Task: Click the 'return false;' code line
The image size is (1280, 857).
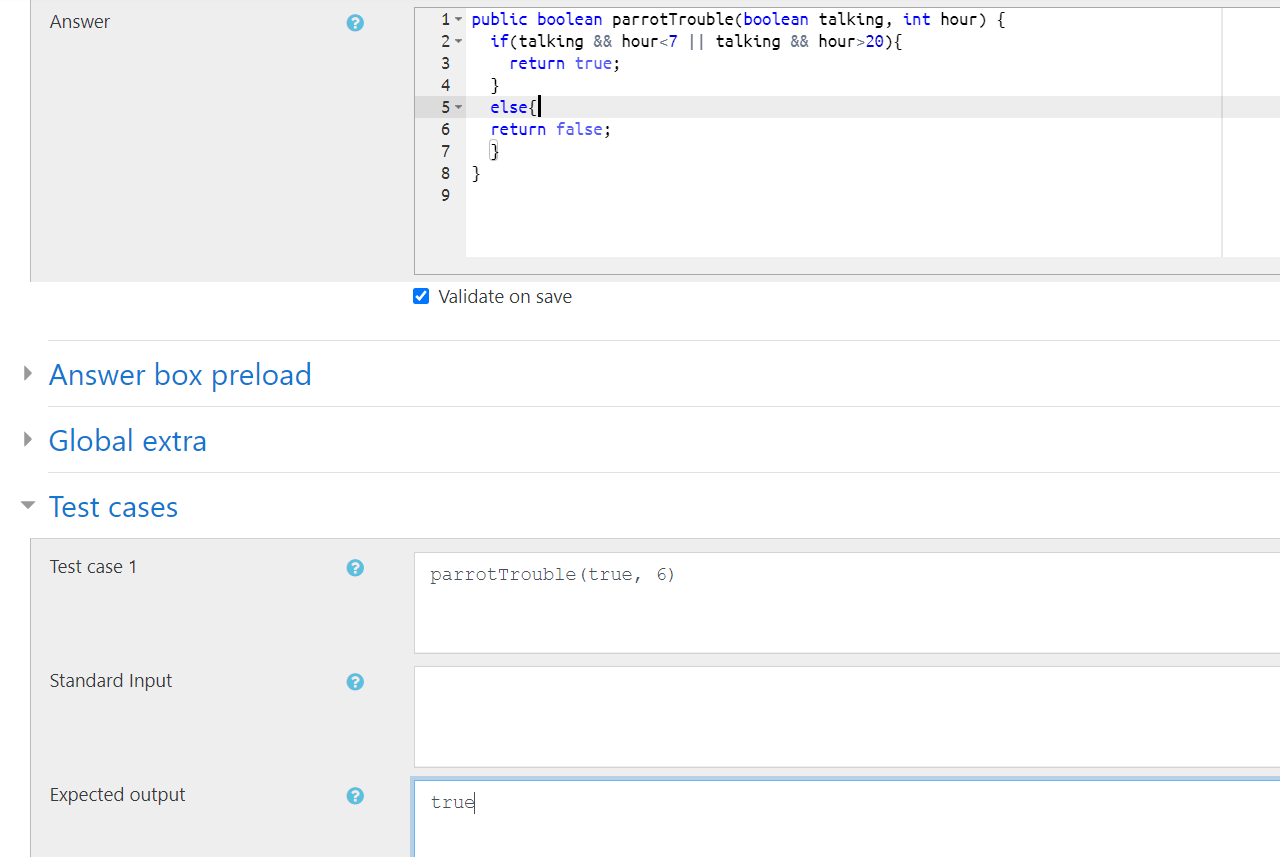Action: pos(550,129)
